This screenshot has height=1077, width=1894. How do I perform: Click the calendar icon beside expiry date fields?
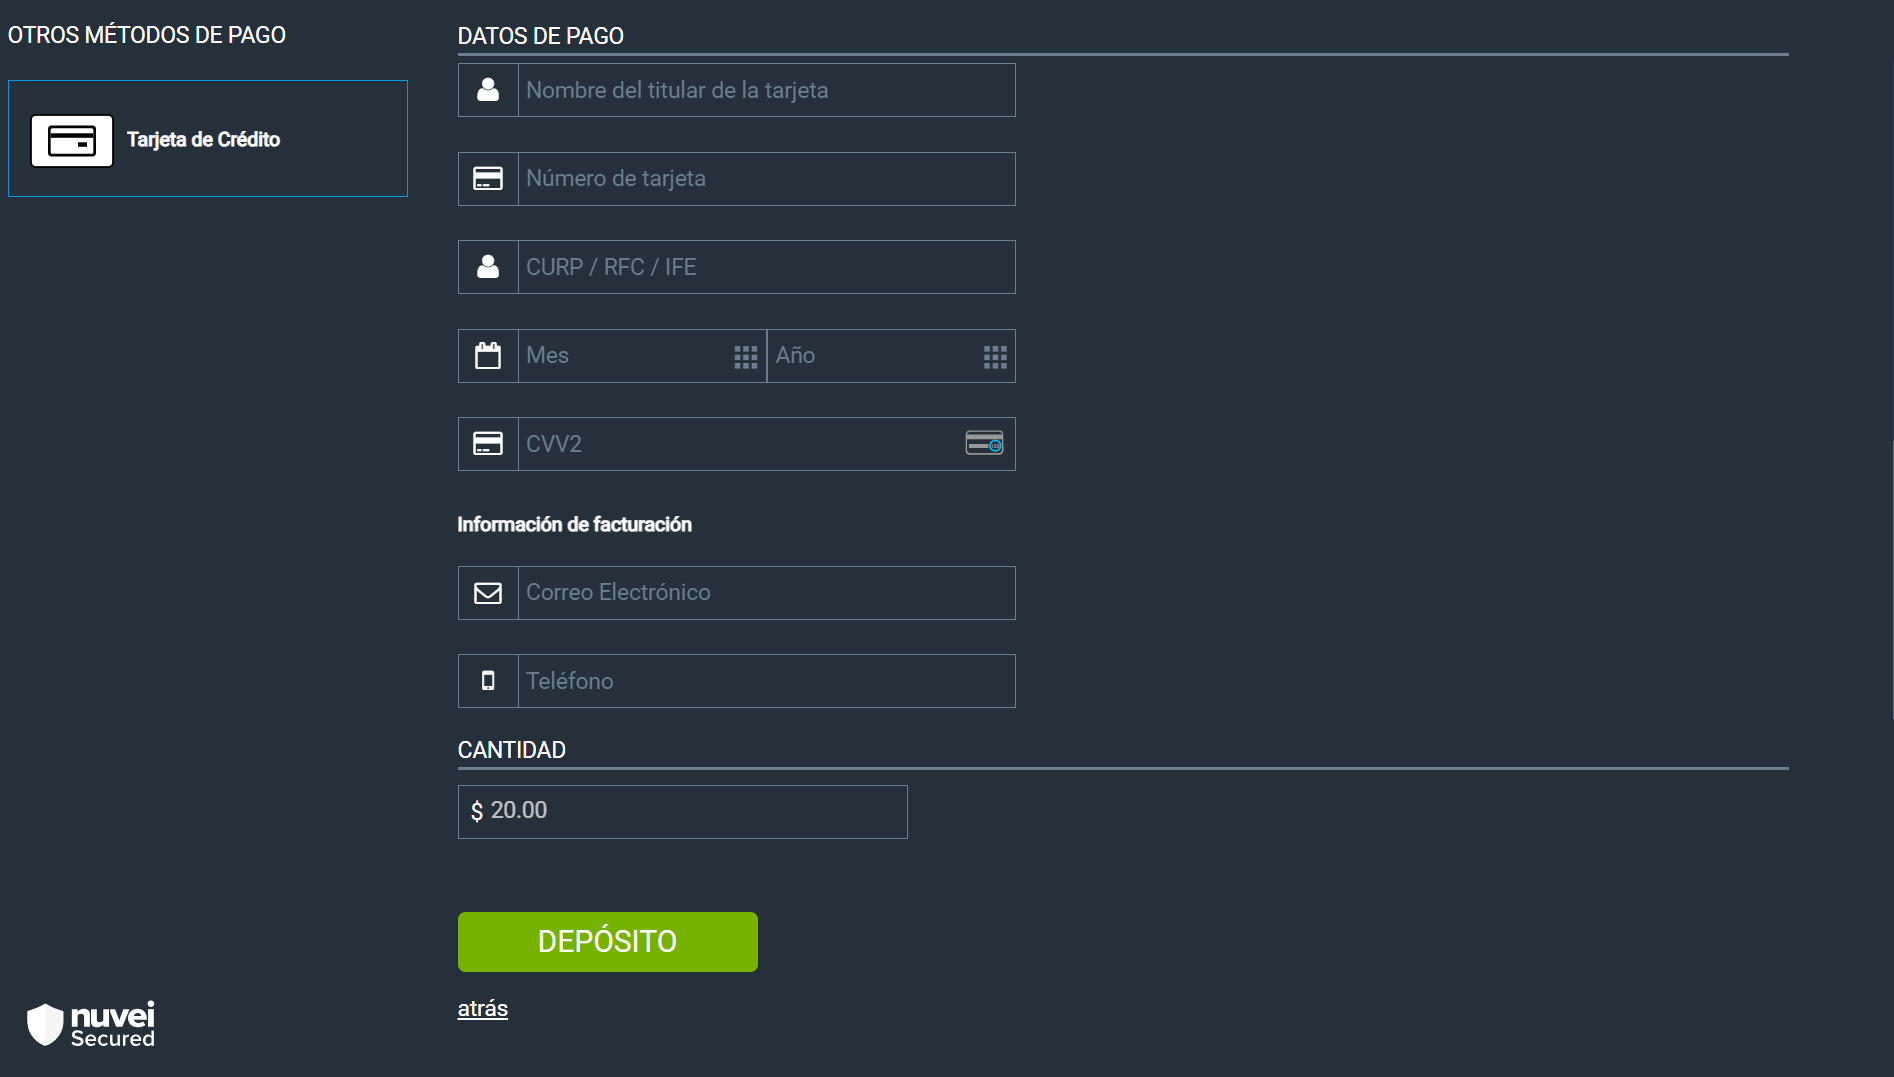click(x=488, y=356)
